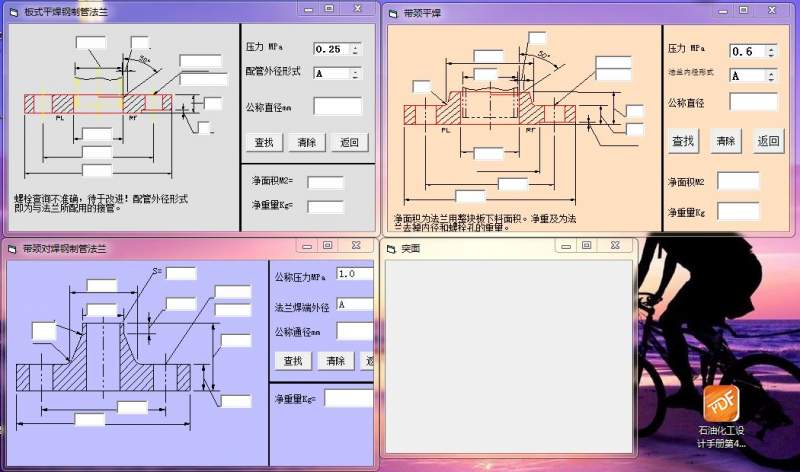Click the 带颈平焊 window title icon
The image size is (800, 472).
393,14
